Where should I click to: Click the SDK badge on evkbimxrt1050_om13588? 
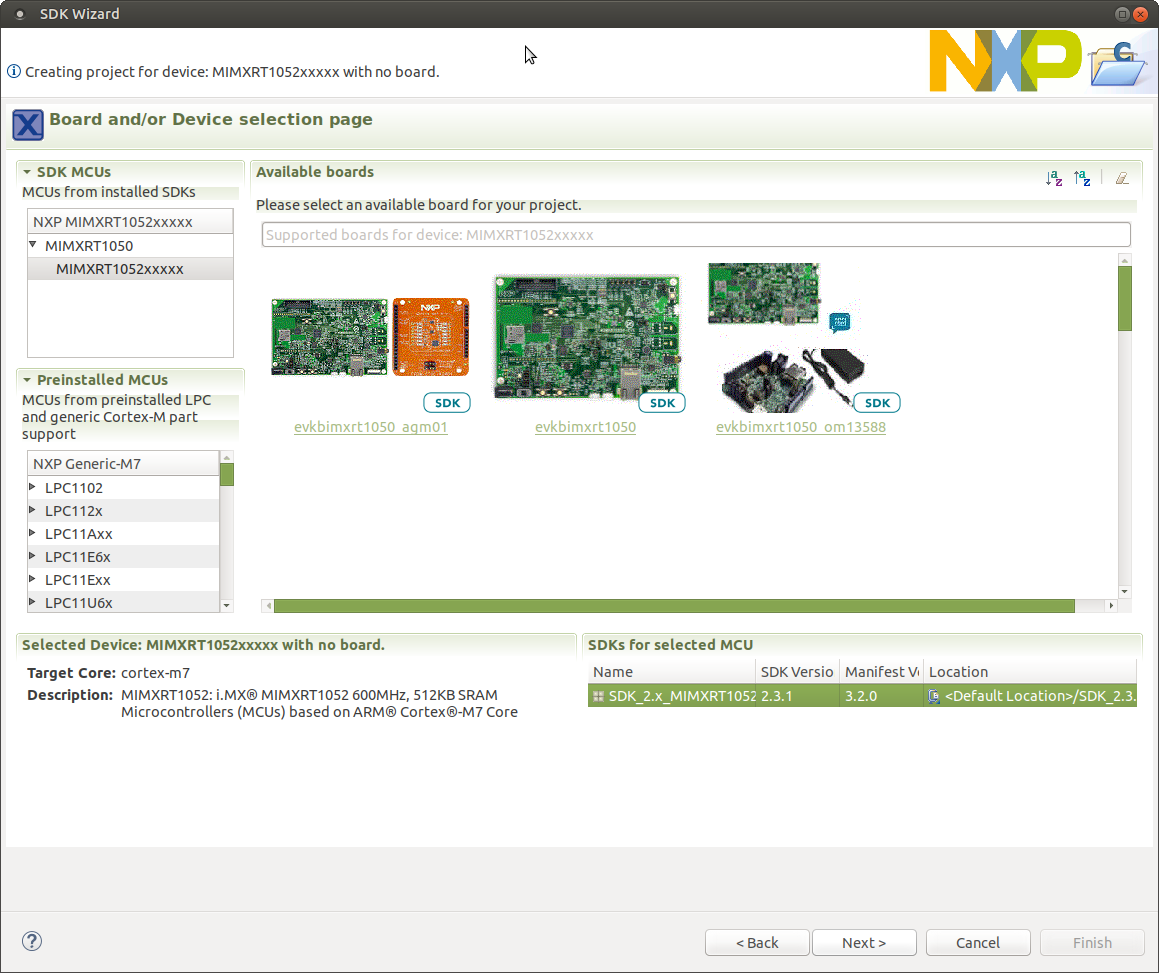pos(877,403)
